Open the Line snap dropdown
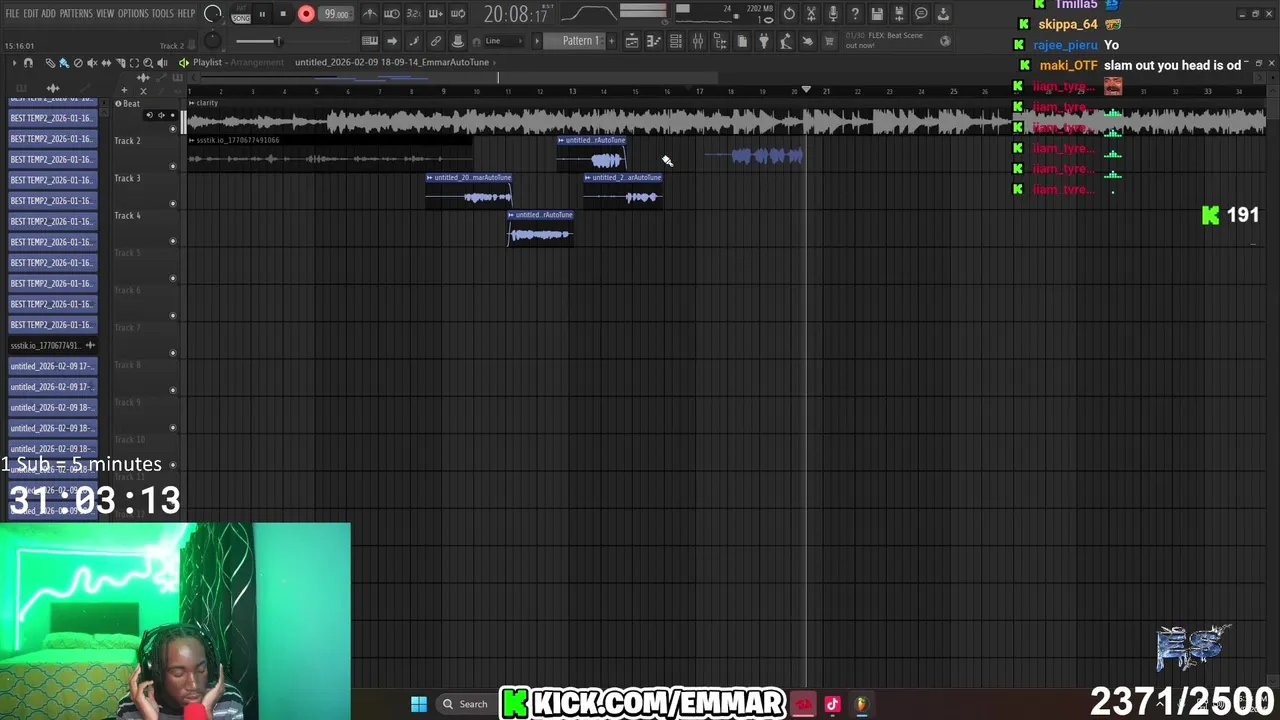 tap(503, 41)
